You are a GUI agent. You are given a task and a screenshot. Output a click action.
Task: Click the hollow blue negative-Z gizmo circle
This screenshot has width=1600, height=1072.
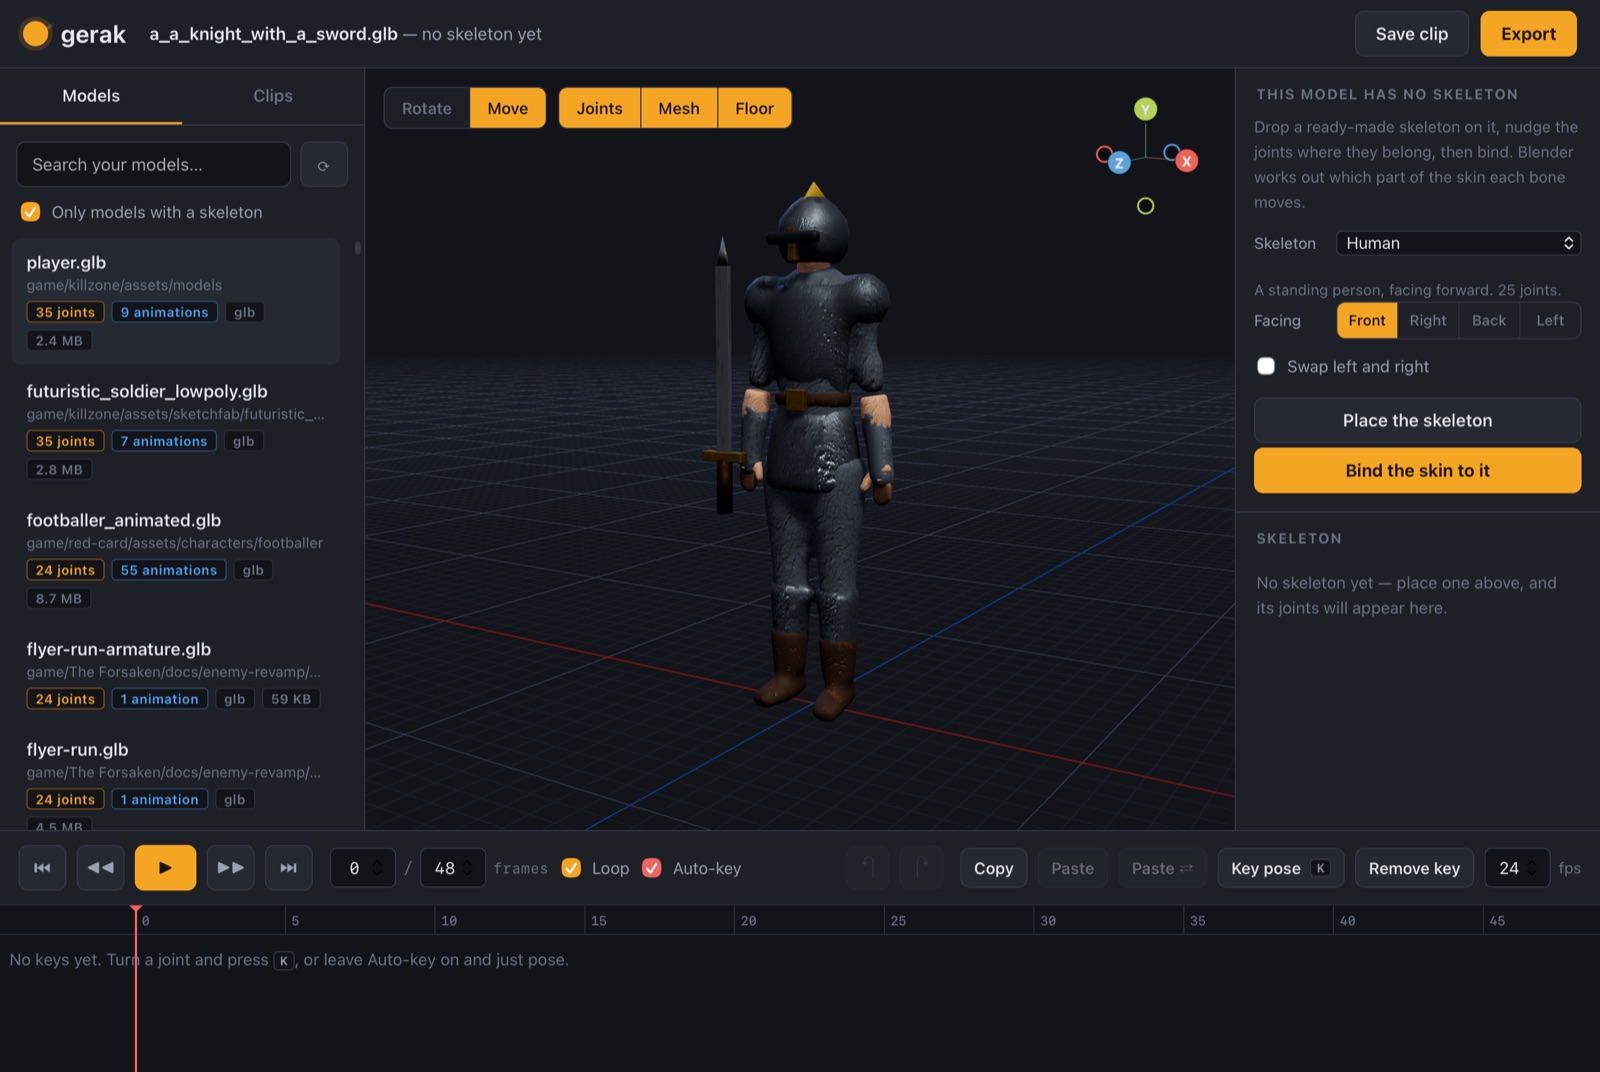click(x=1171, y=153)
